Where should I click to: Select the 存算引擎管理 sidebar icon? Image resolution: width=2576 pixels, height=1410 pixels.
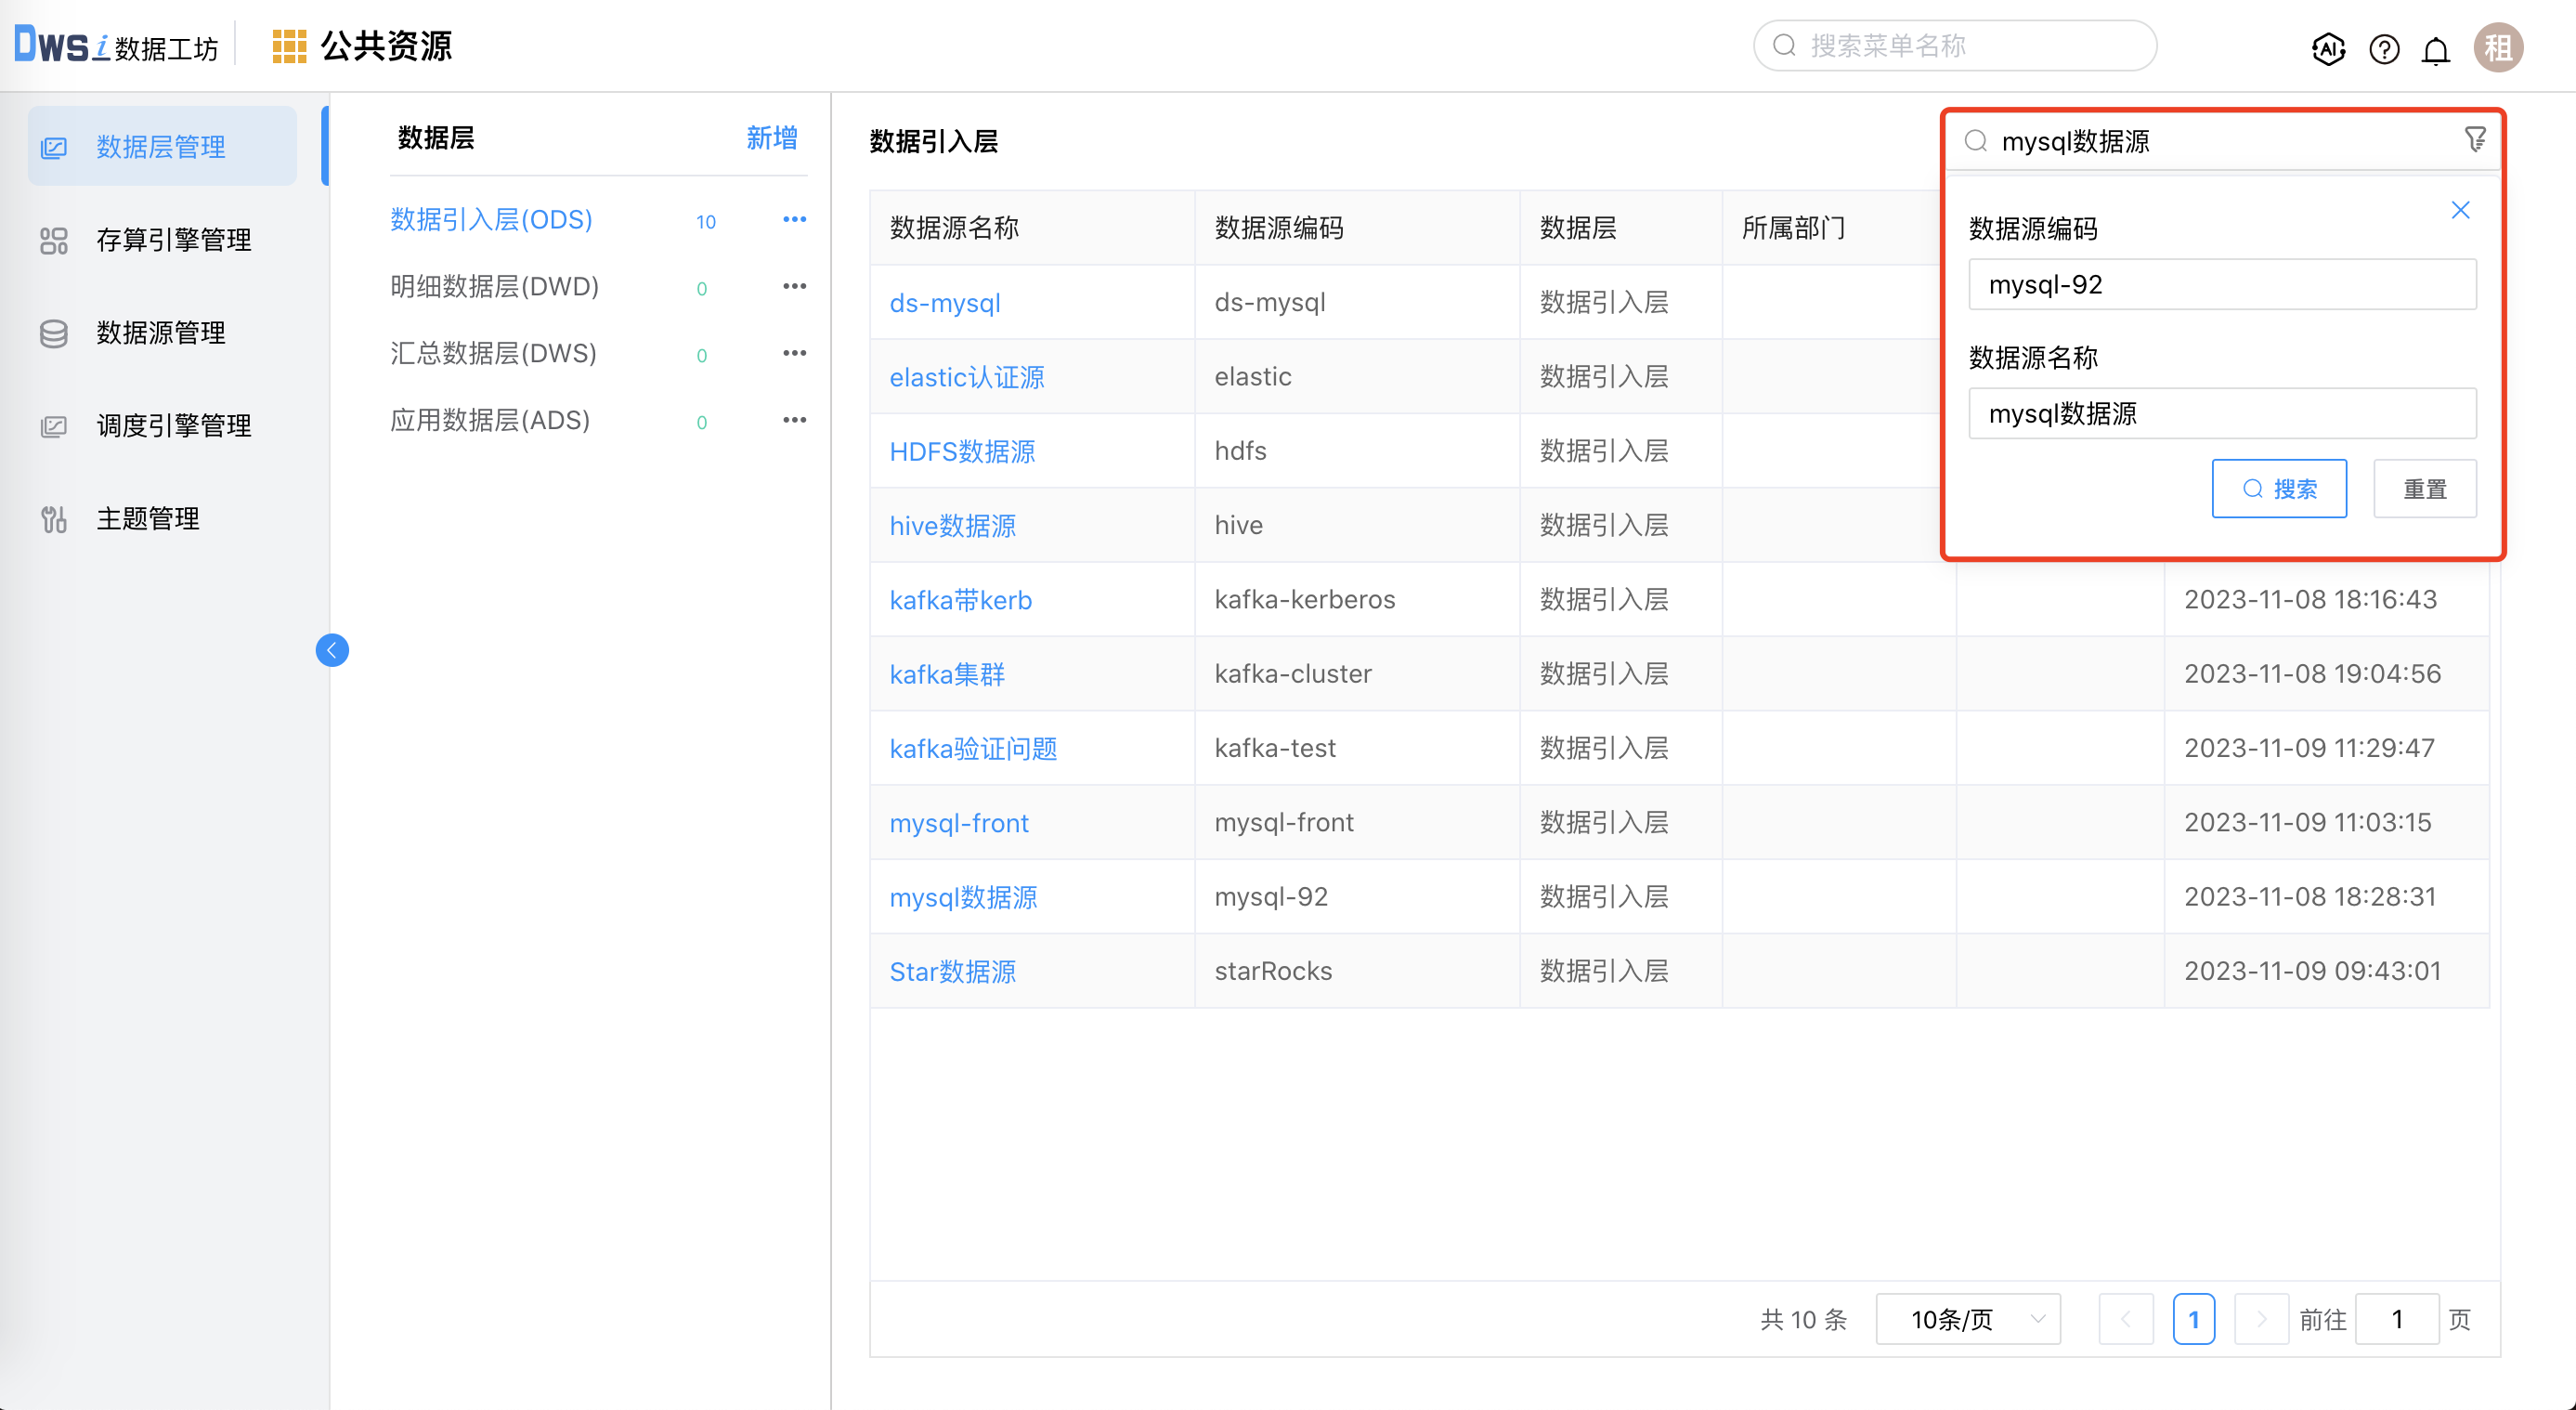54,240
